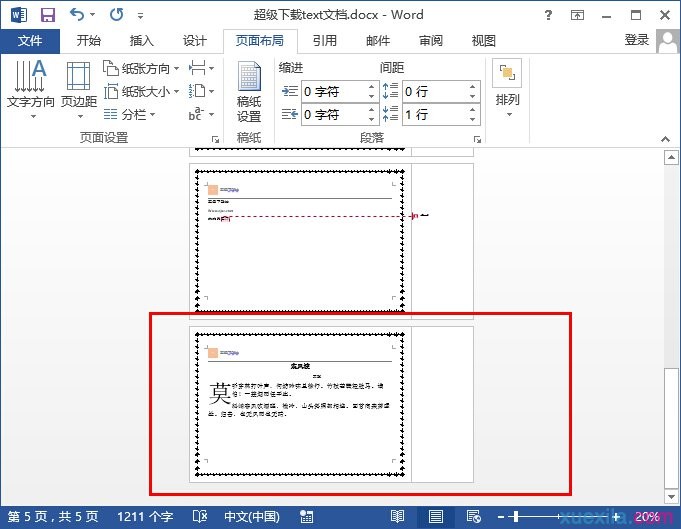Click the 登录 sign-in link
The width and height of the screenshot is (681, 529).
point(637,40)
